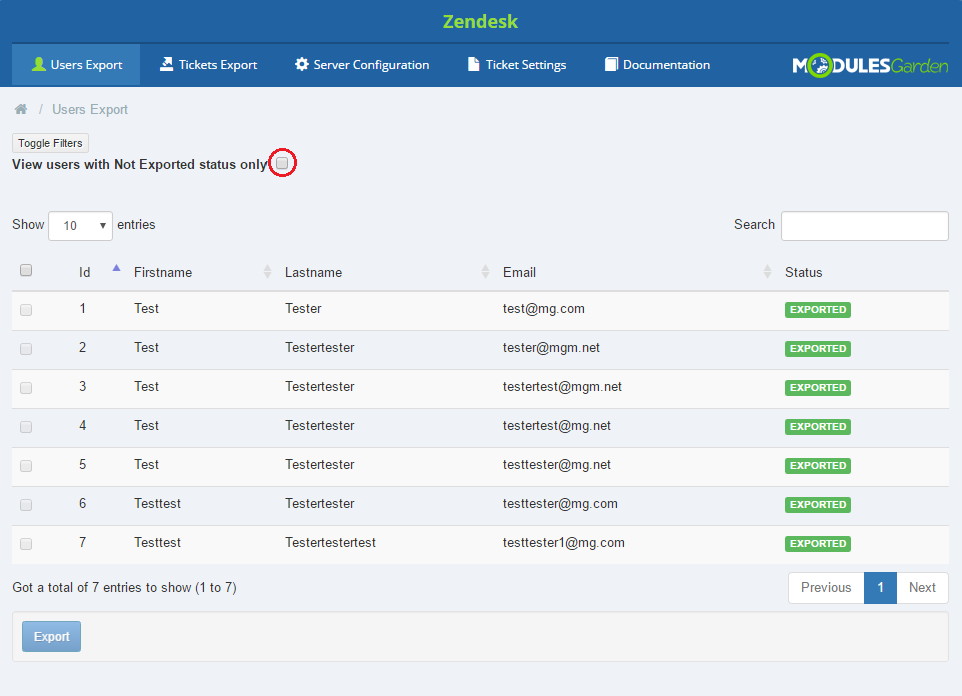Check the row for testtester@mg.net
This screenshot has height=696, width=962.
pyautogui.click(x=26, y=466)
